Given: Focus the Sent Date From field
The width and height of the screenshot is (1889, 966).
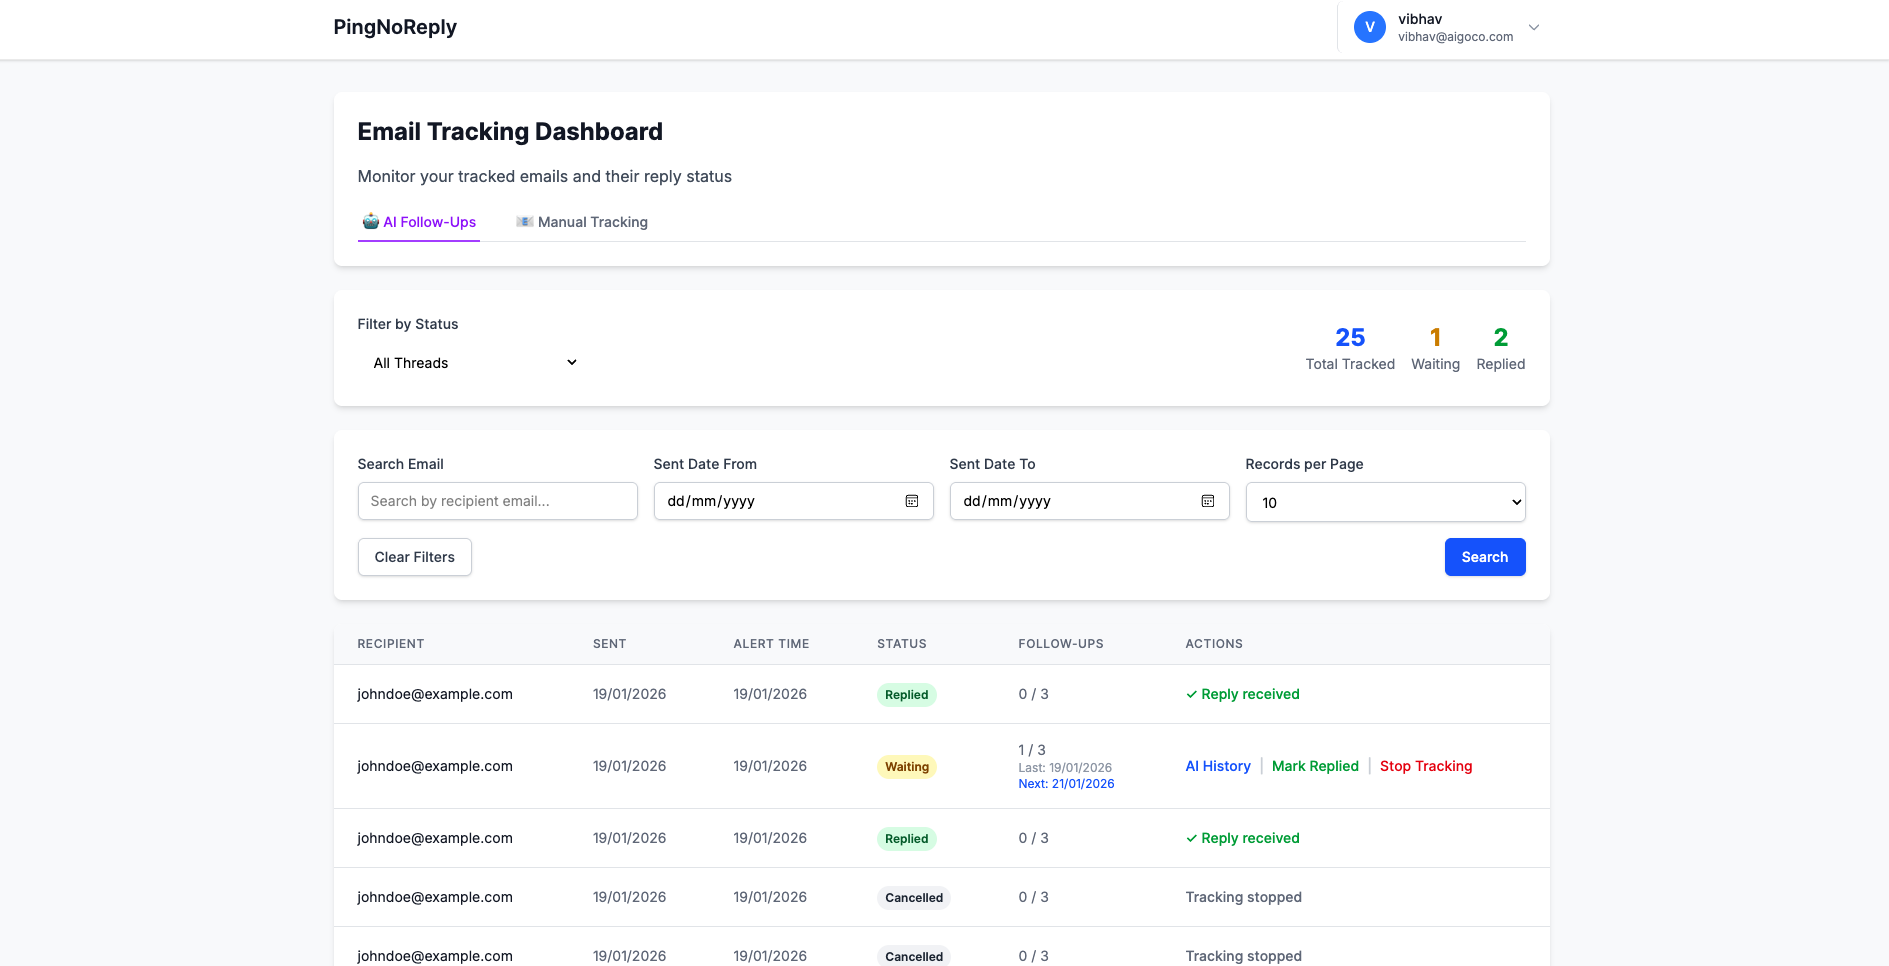Looking at the screenshot, I should pos(793,501).
